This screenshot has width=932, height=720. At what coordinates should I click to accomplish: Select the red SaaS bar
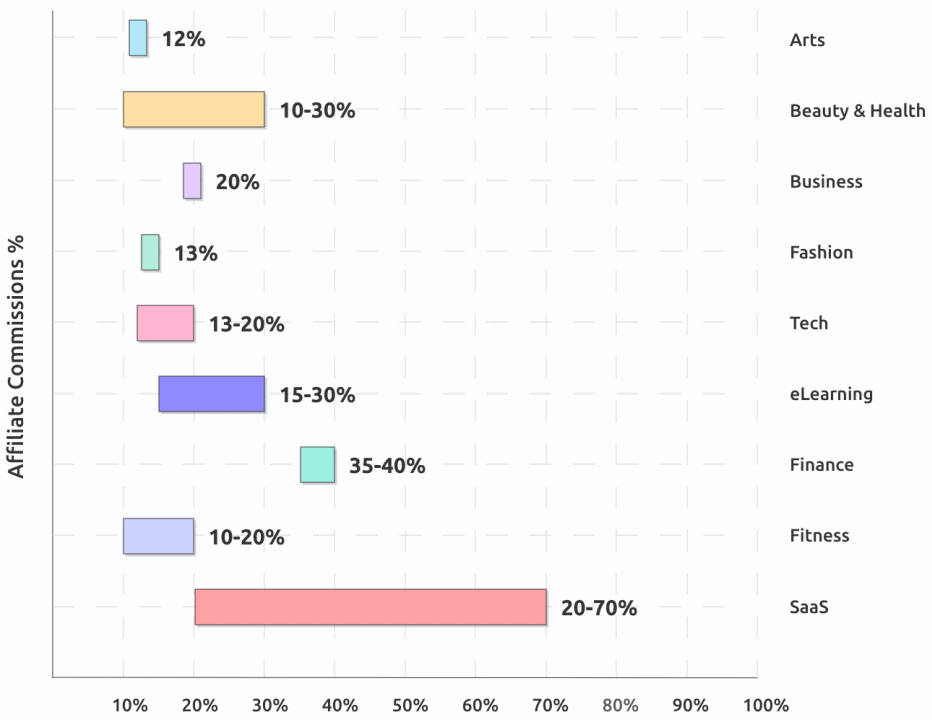[x=370, y=607]
